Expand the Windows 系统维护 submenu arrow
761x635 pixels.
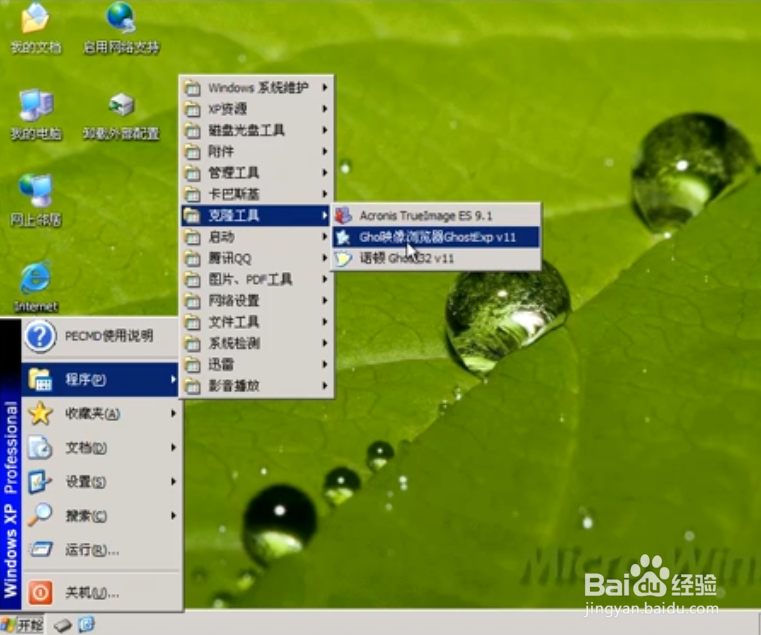pos(325,87)
